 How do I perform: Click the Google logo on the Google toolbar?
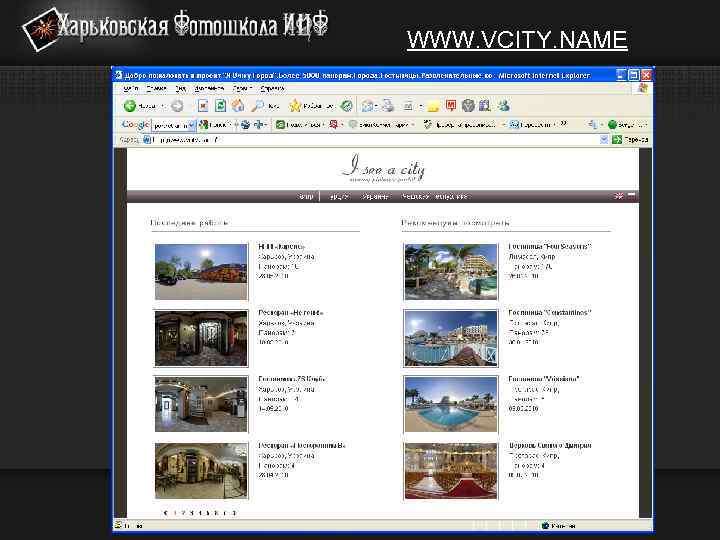135,124
